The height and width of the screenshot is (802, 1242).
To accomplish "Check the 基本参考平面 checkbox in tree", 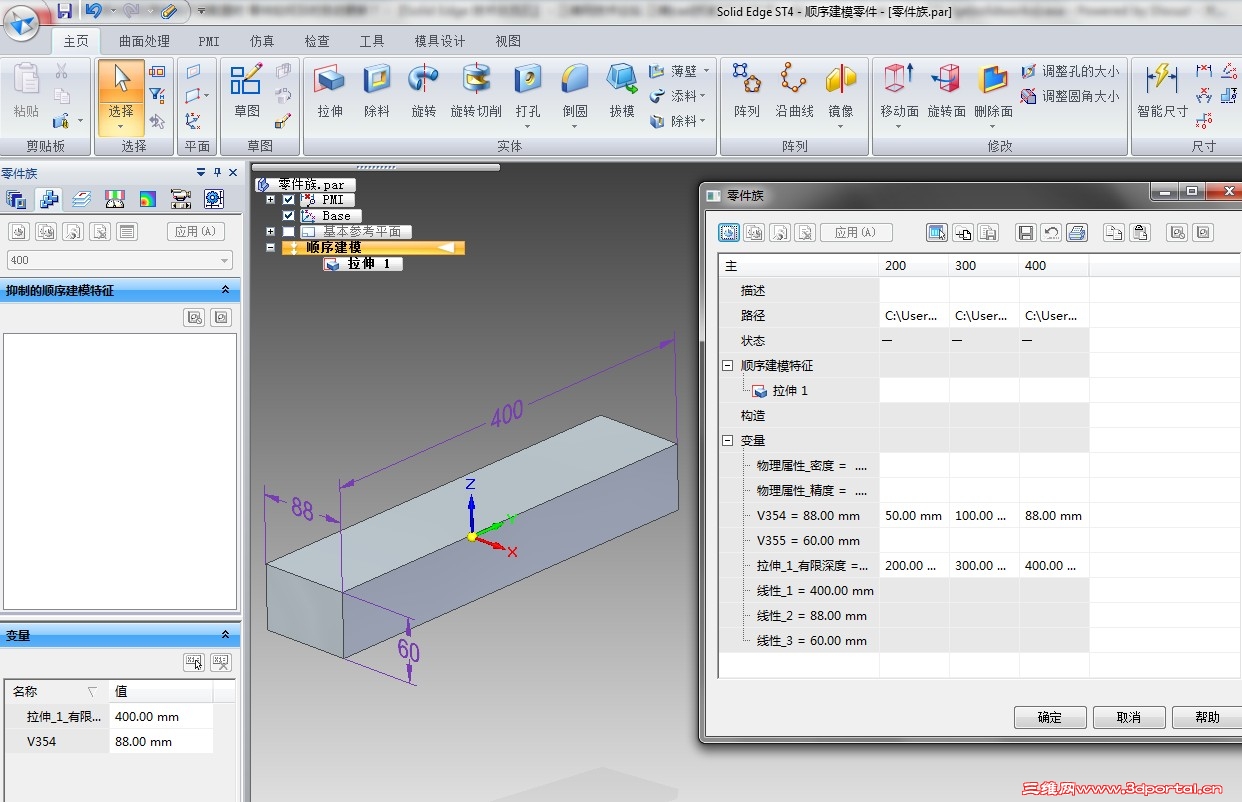I will tap(289, 232).
